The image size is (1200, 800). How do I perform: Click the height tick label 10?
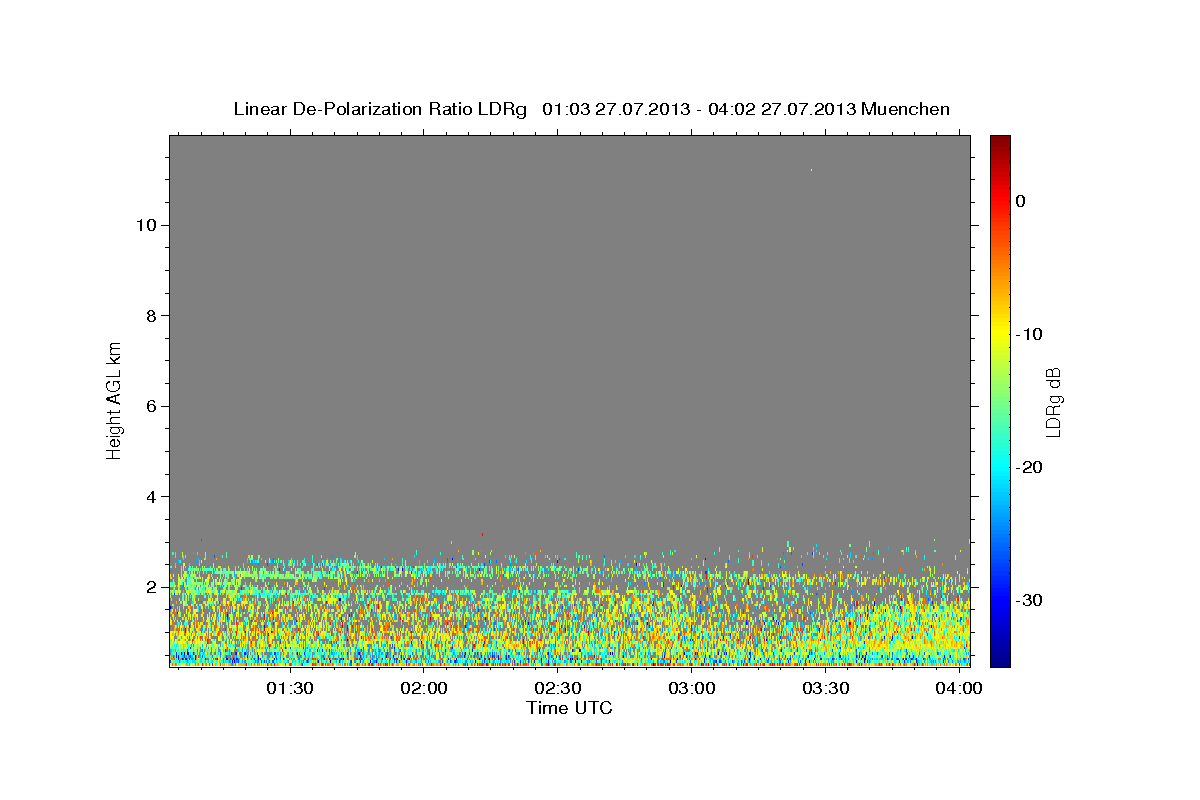click(x=145, y=225)
